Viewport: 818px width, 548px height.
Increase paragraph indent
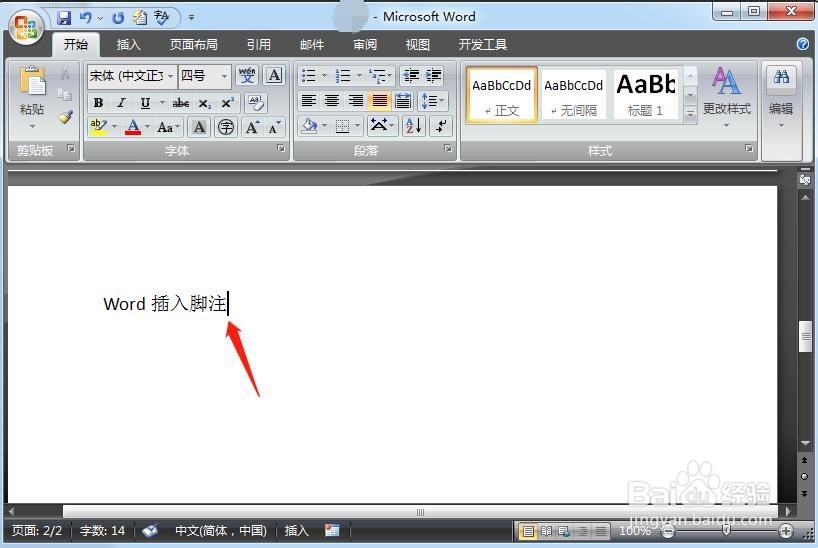point(434,76)
